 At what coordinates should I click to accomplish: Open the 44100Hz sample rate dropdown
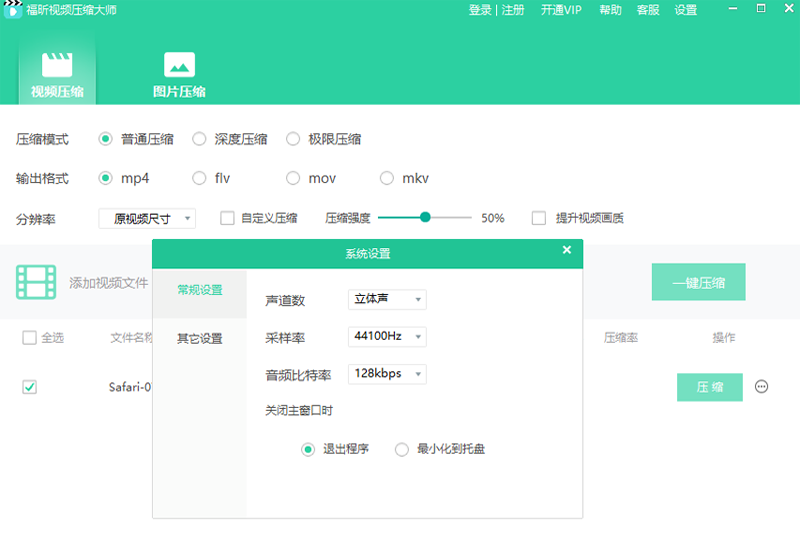tap(387, 337)
